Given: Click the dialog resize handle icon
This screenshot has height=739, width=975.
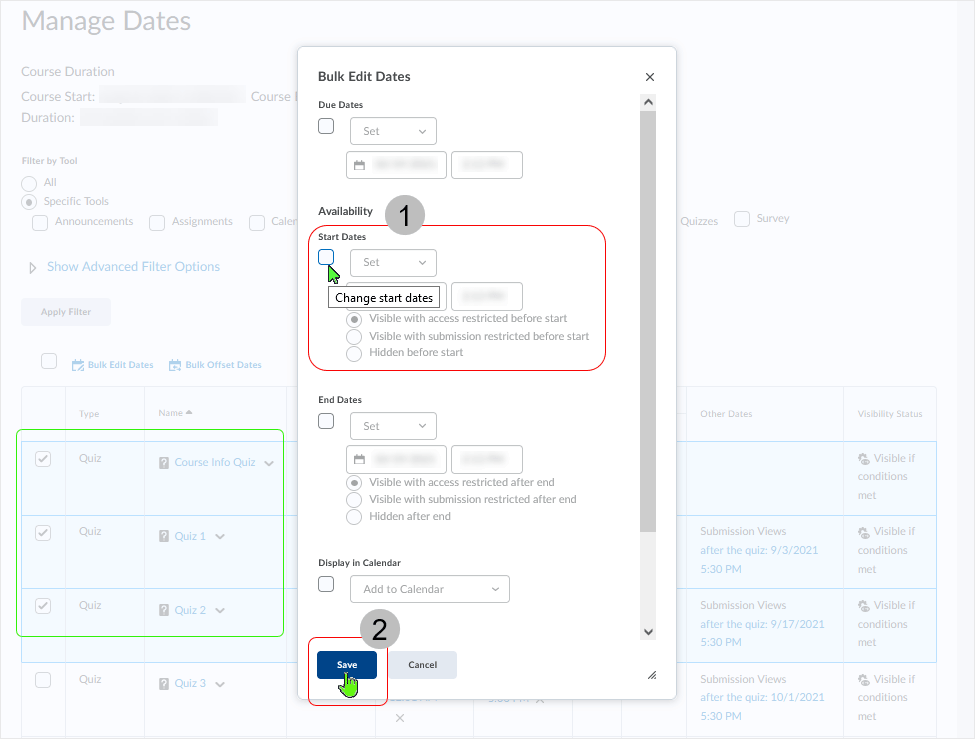Looking at the screenshot, I should click(652, 676).
